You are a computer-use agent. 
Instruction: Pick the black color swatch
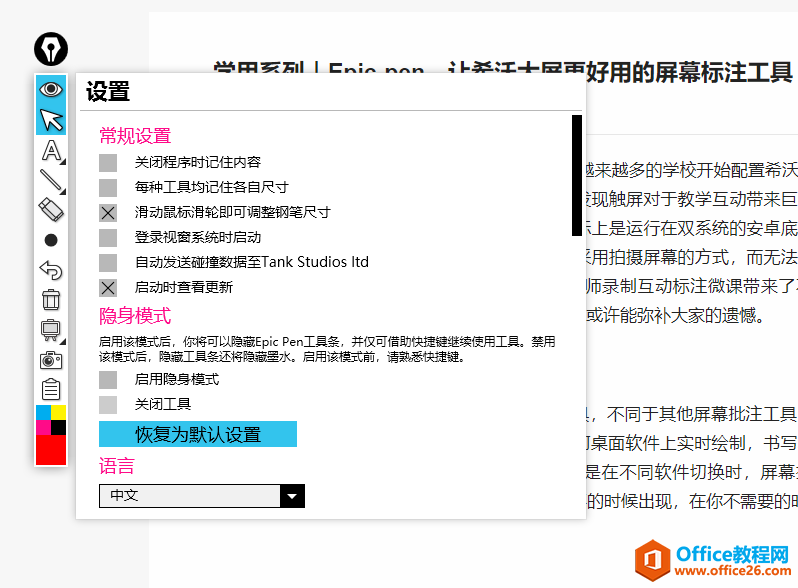coord(59,428)
